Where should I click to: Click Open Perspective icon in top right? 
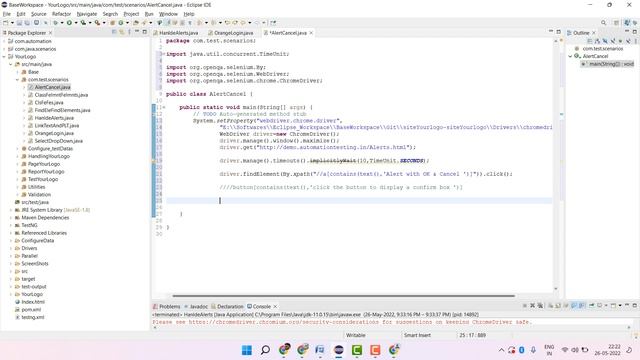click(x=617, y=23)
